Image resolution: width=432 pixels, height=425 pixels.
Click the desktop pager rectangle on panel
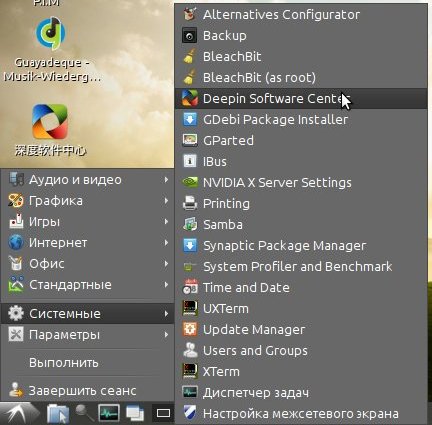tap(163, 414)
